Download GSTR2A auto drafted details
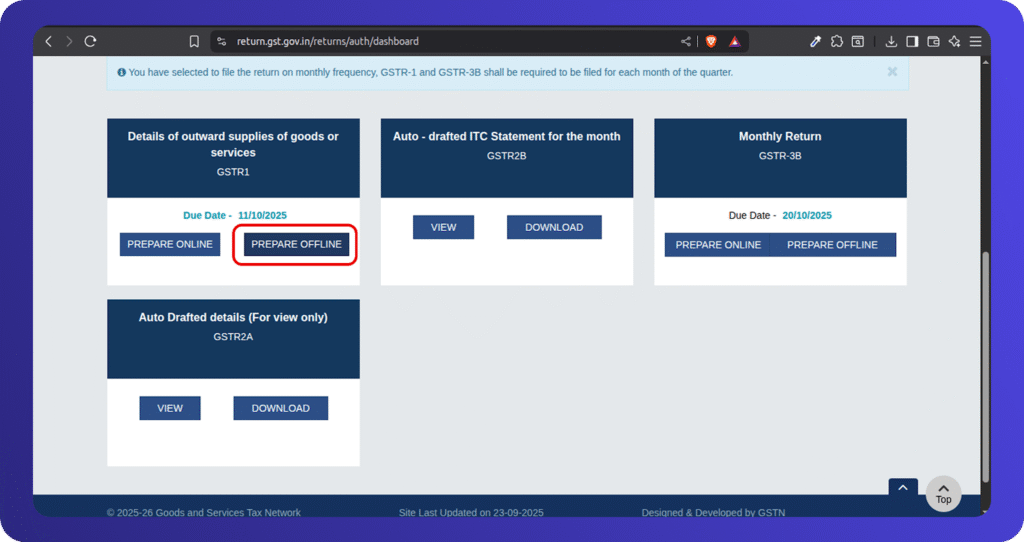Viewport: 1024px width, 542px height. 280,408
